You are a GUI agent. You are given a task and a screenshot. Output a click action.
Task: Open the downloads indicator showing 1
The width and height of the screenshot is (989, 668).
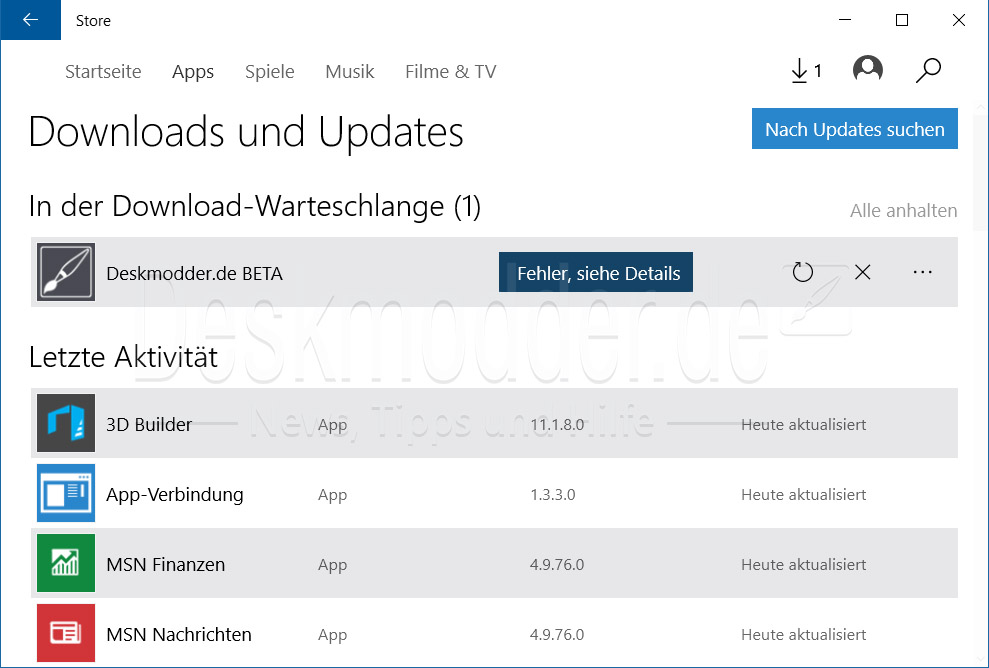pos(806,71)
